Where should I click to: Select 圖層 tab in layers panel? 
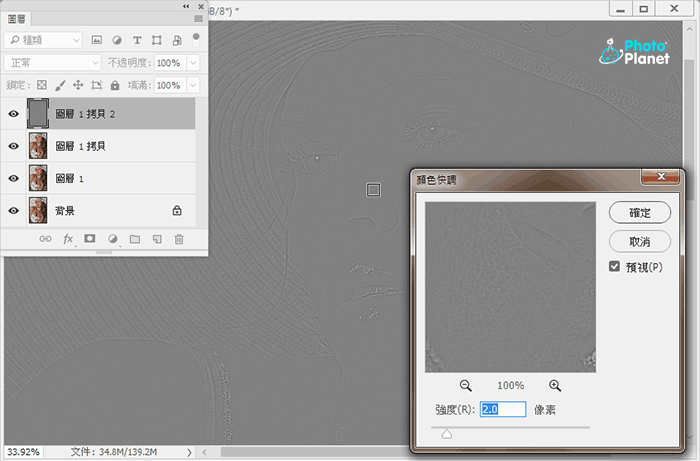(17, 19)
